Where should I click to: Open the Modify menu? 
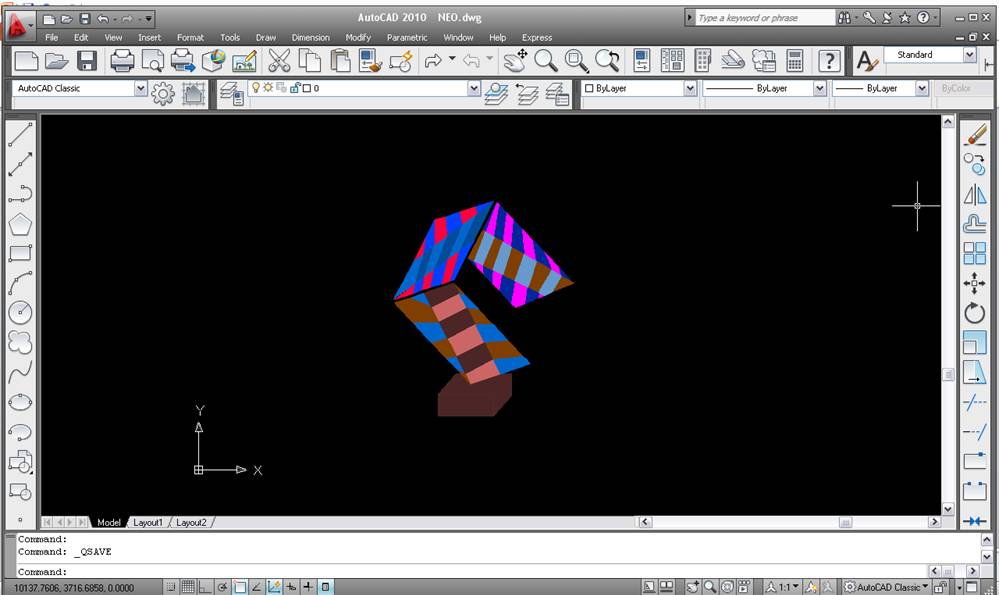click(x=357, y=38)
